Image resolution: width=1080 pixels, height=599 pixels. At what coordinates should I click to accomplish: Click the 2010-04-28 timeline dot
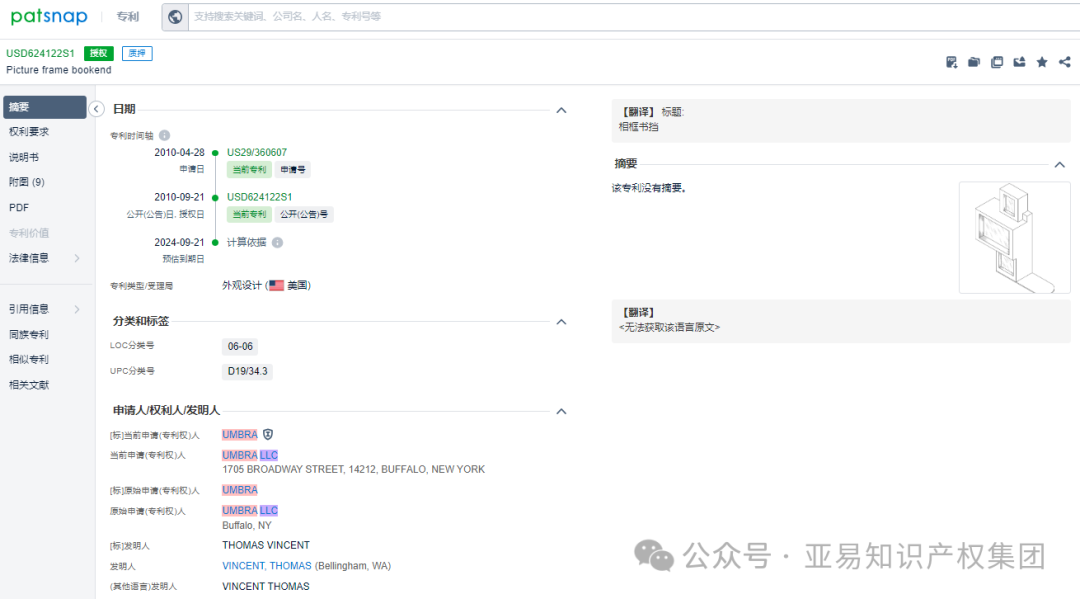click(215, 153)
